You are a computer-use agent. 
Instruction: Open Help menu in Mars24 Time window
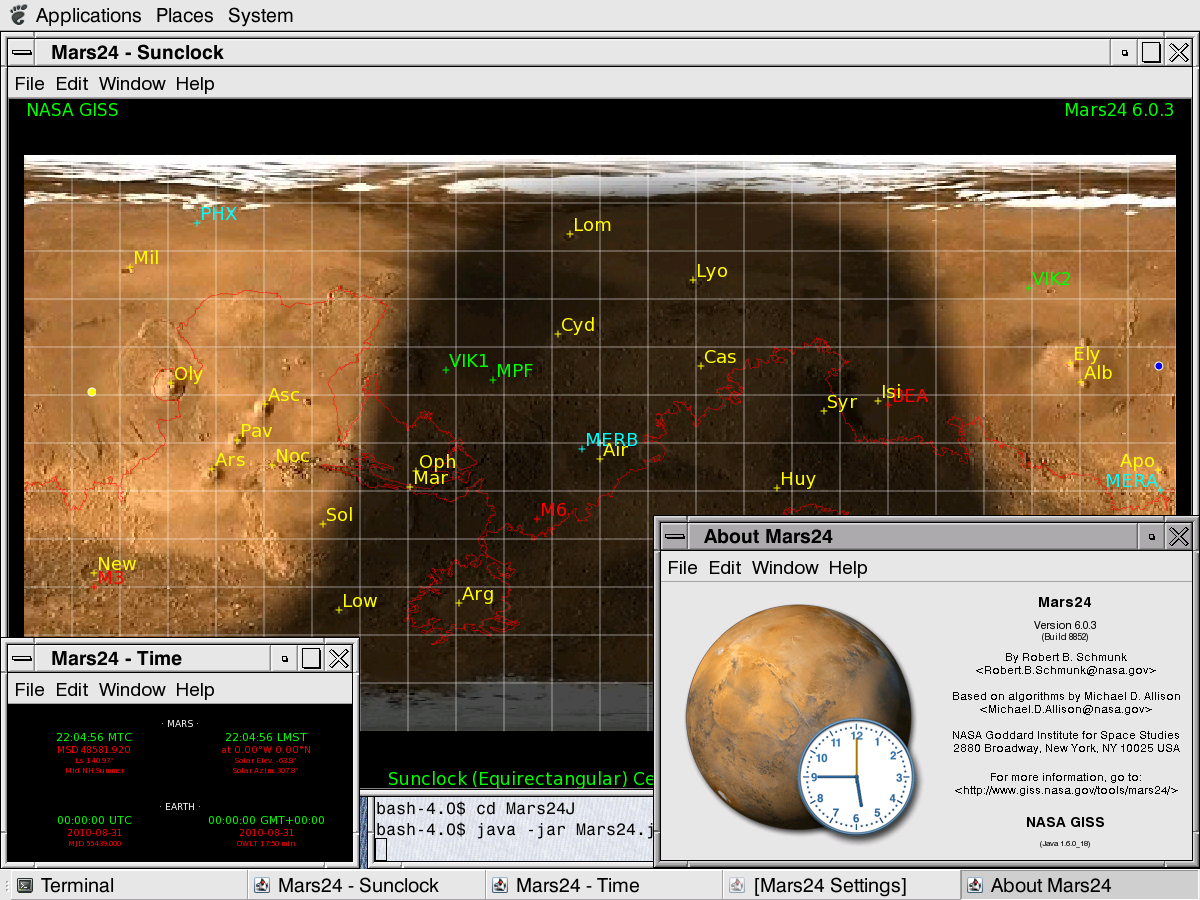coord(195,690)
